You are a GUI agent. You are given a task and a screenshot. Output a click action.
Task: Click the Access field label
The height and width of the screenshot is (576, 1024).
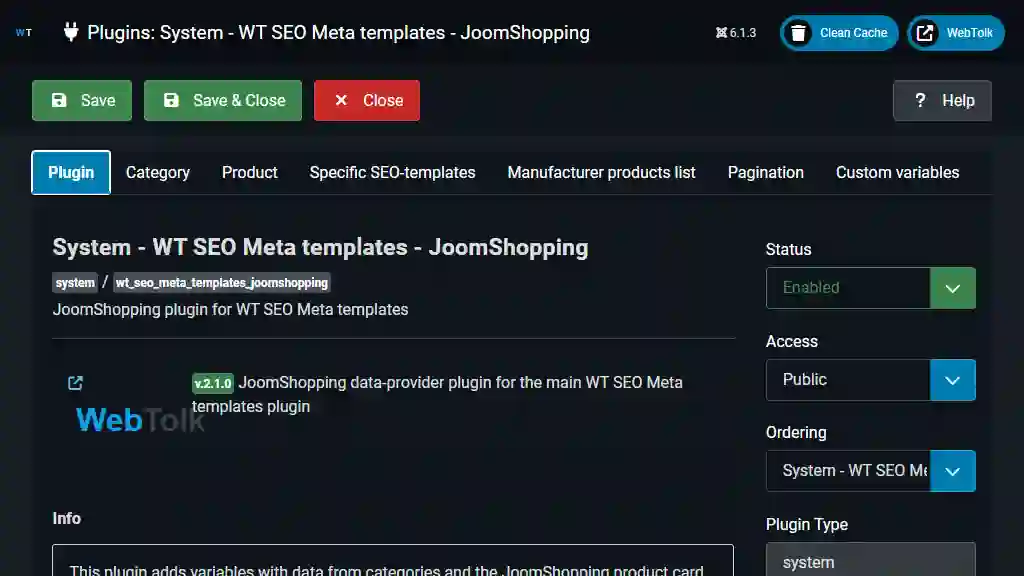pos(792,342)
